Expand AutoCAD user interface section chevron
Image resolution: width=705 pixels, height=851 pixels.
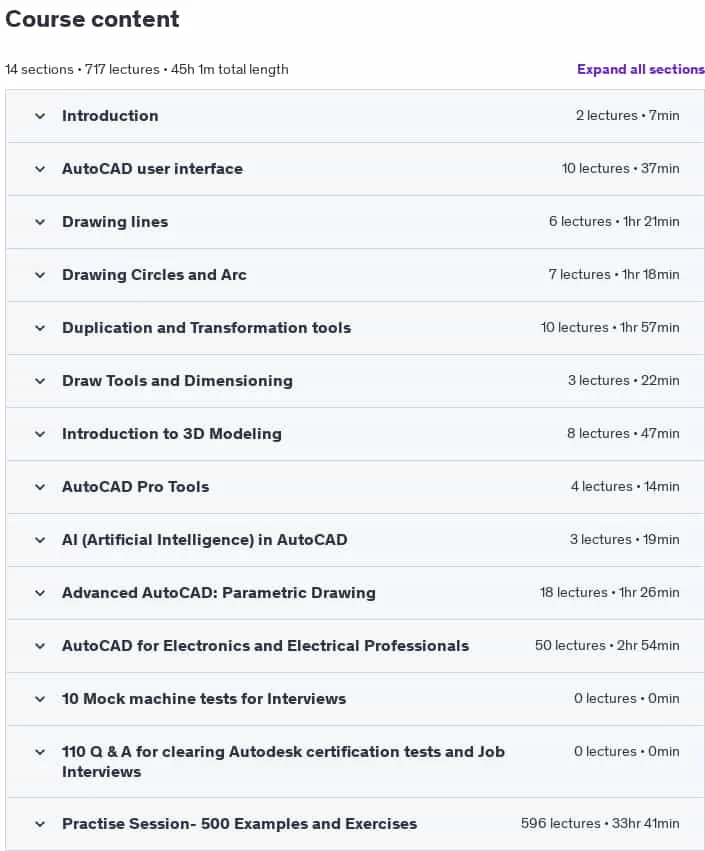(x=40, y=169)
